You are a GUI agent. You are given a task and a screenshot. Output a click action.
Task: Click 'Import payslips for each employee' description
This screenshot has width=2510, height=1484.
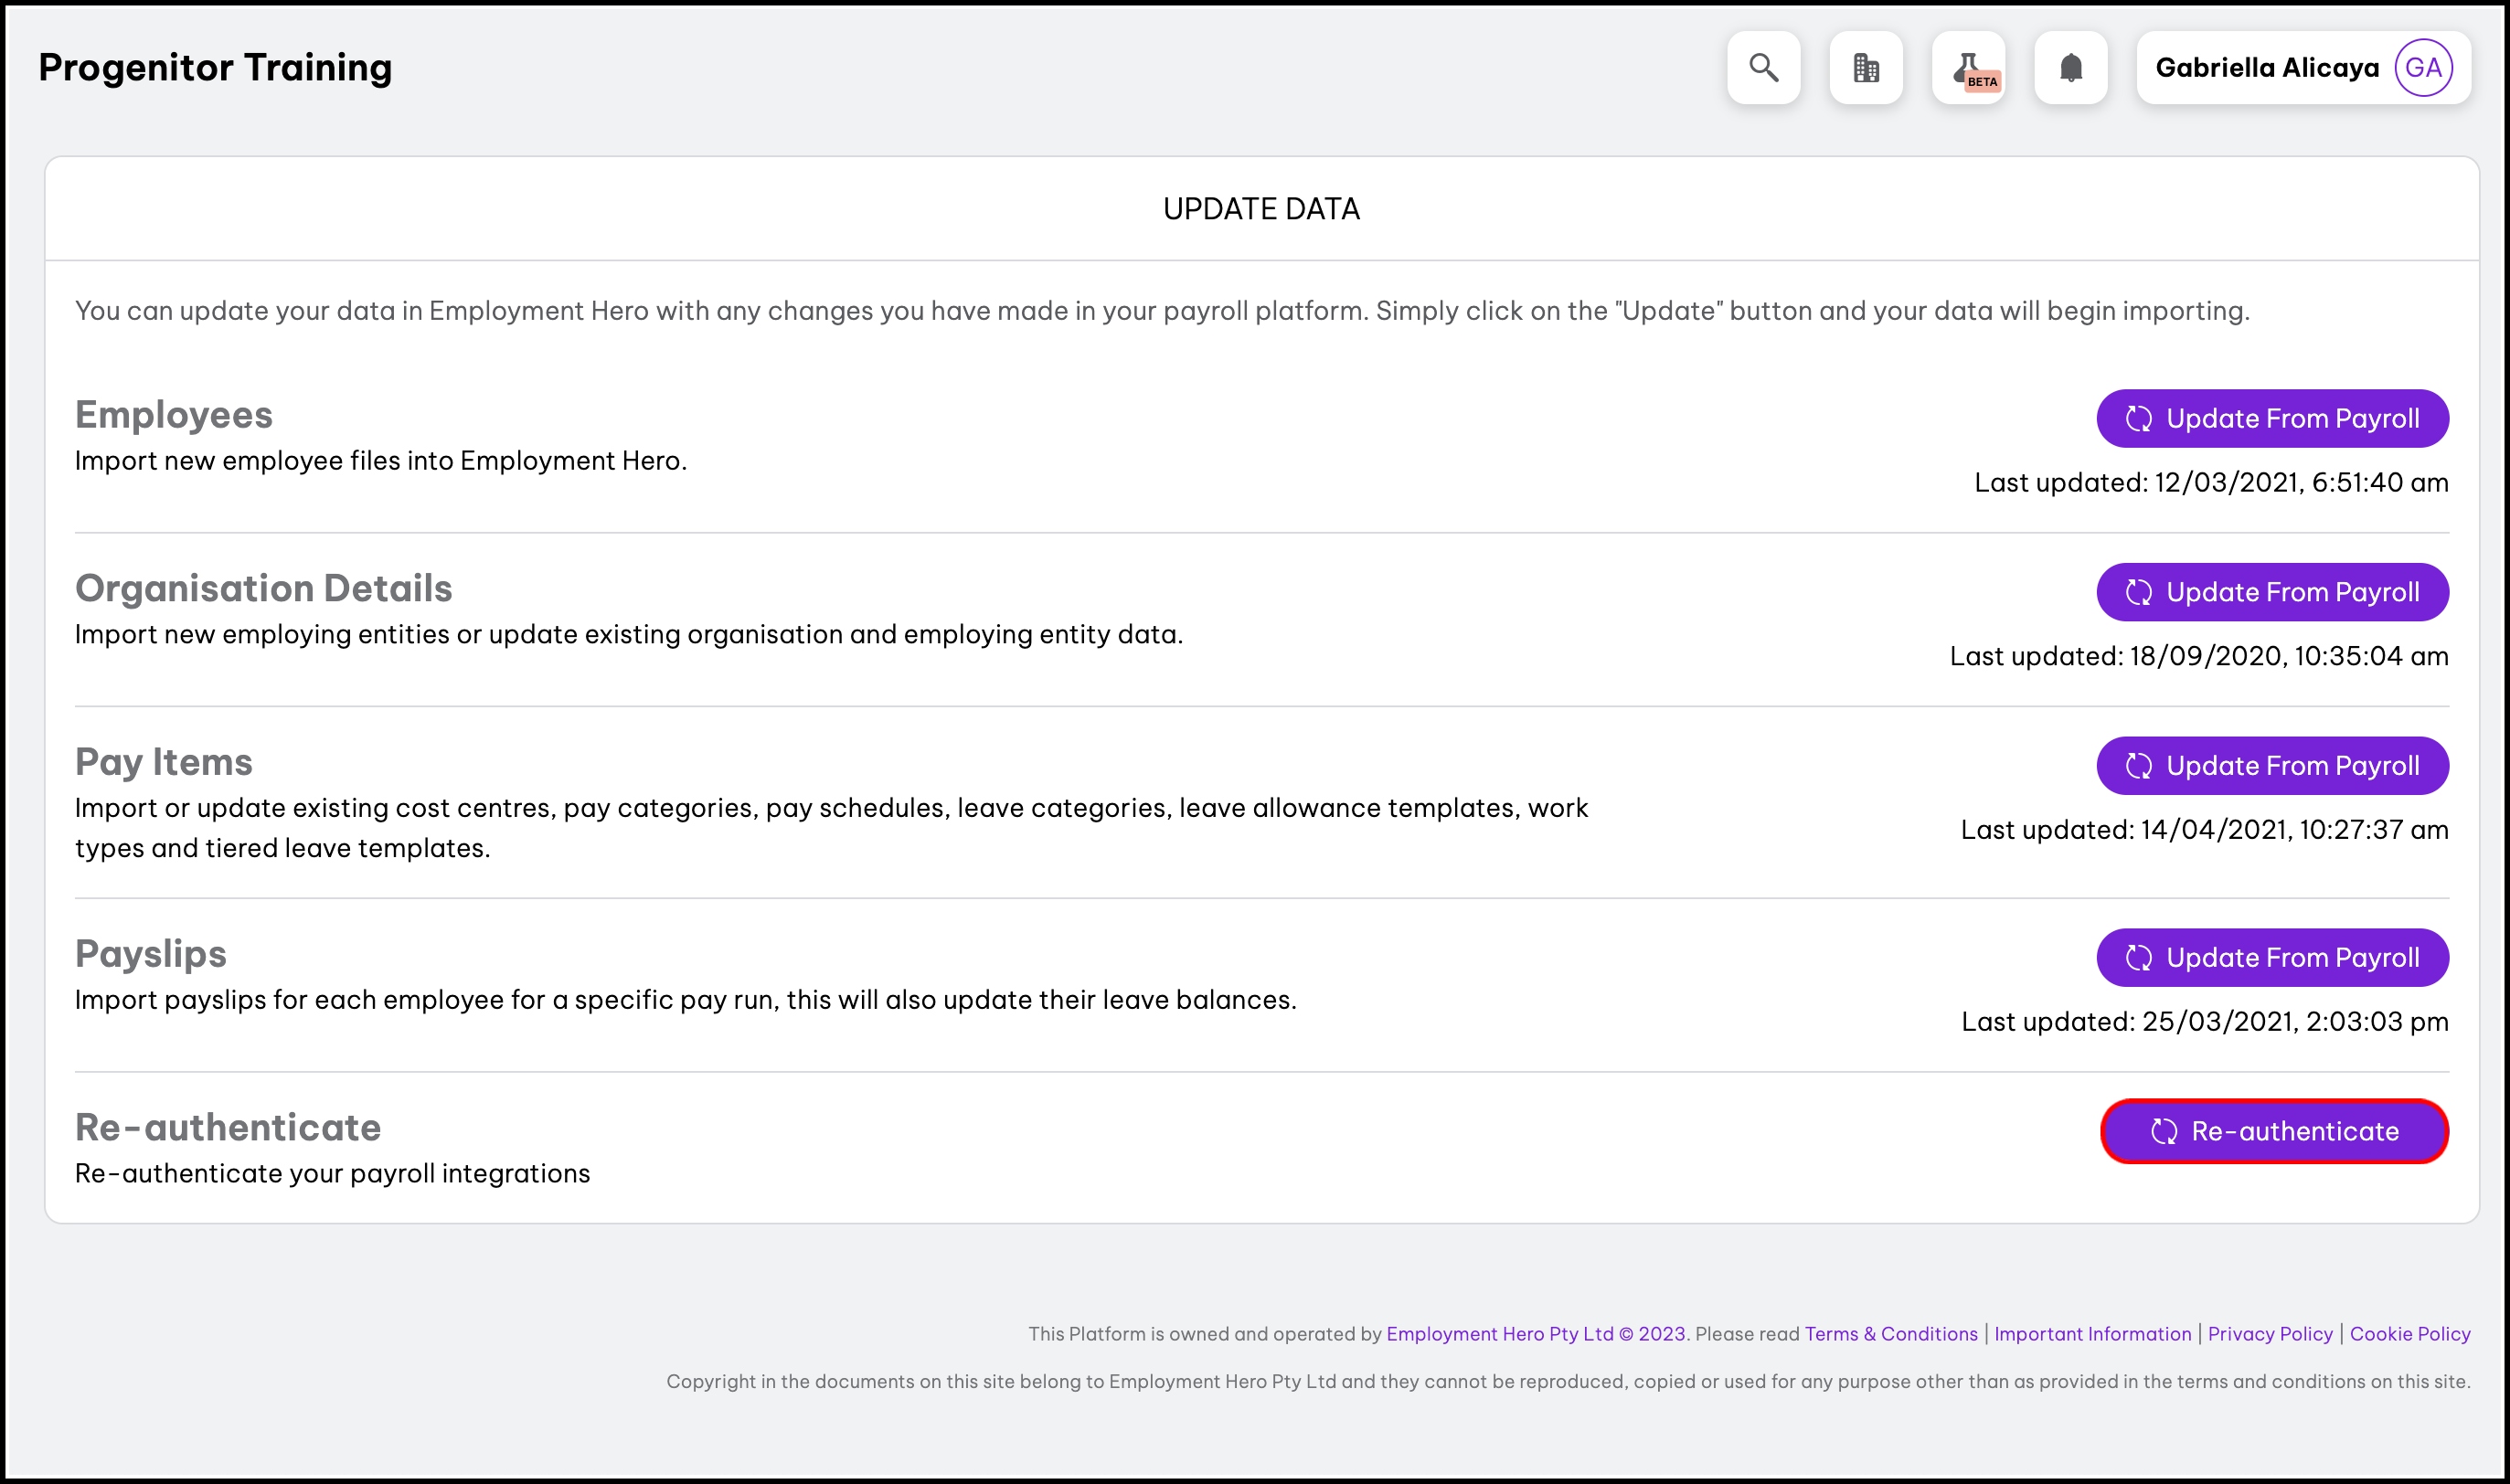pyautogui.click(x=686, y=1000)
